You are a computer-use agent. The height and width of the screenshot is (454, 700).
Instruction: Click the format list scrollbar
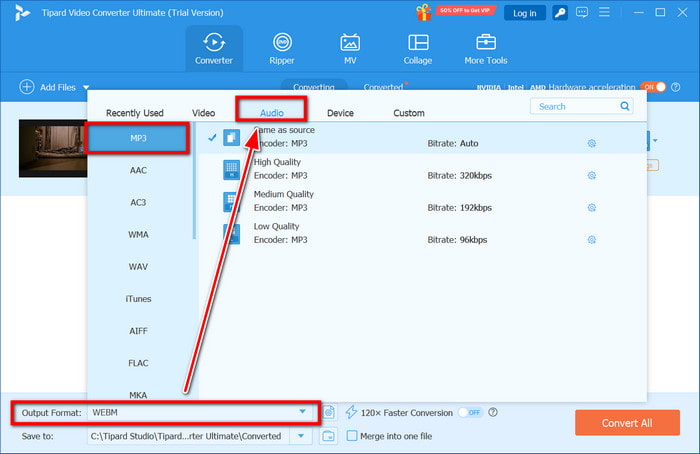coord(194,181)
